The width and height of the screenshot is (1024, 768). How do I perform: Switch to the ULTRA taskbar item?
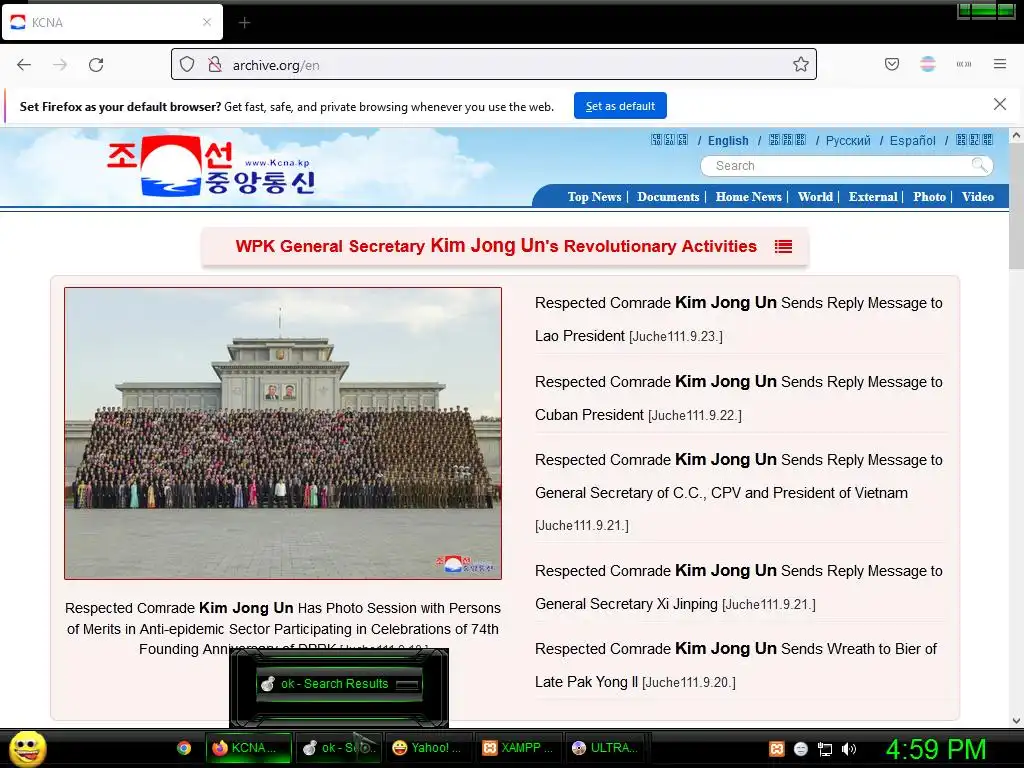(x=605, y=748)
